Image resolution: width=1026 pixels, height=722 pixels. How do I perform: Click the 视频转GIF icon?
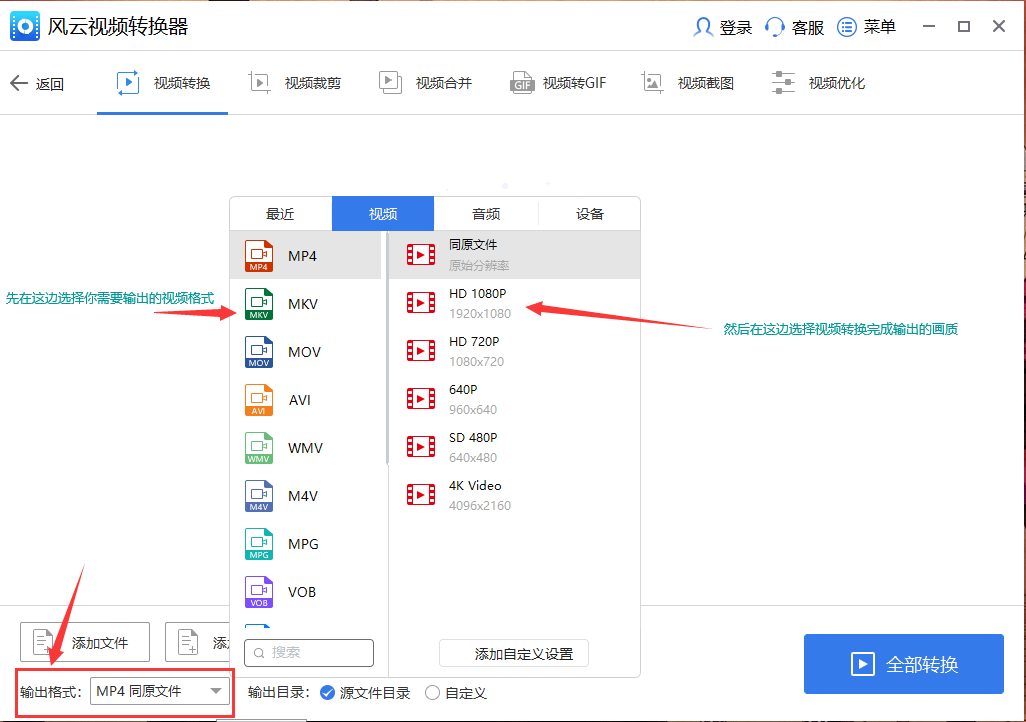click(x=522, y=83)
